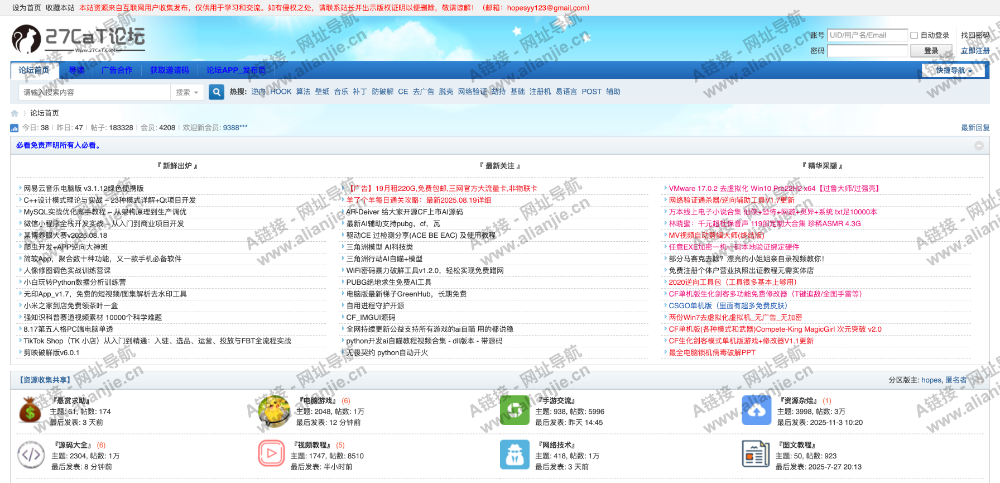This screenshot has height=483, width=1000.
Task: Select the 获取邀请码 navigation tab
Action: [x=169, y=71]
